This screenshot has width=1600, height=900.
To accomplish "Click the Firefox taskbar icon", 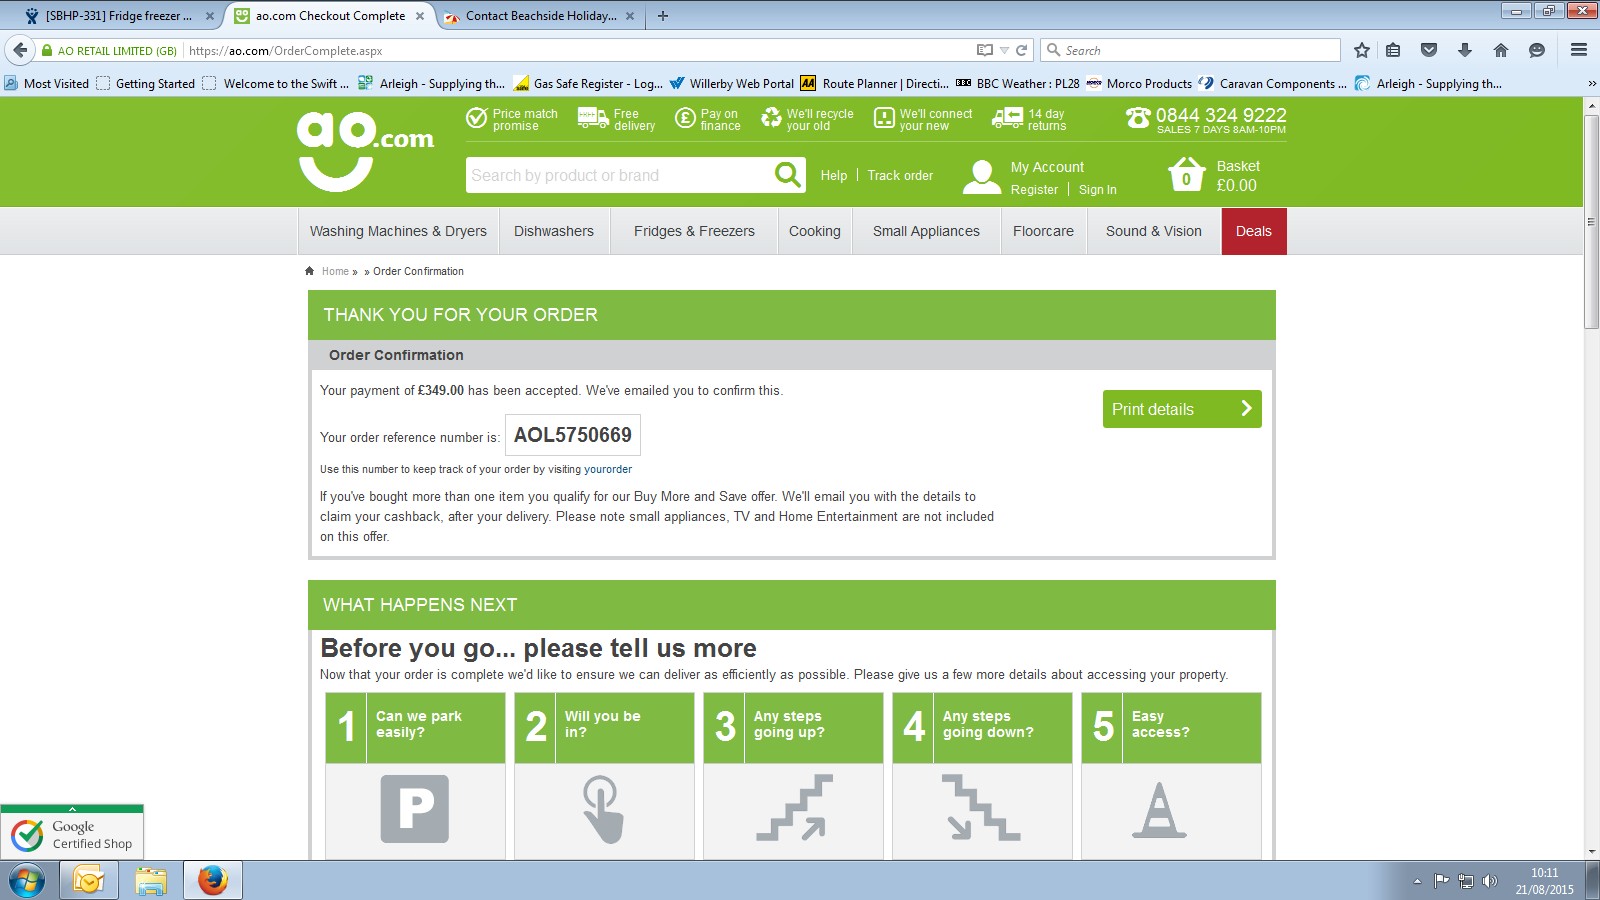I will pyautogui.click(x=213, y=881).
